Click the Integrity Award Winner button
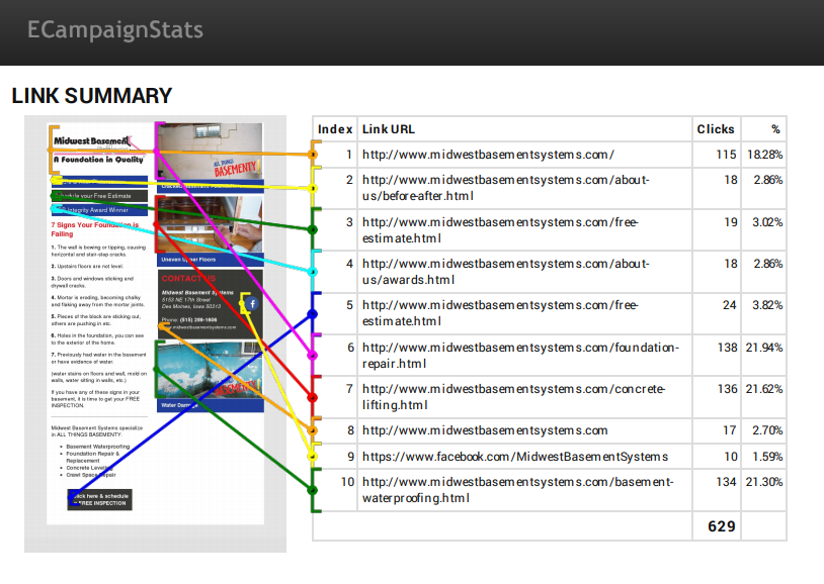824x584 pixels. point(99,210)
